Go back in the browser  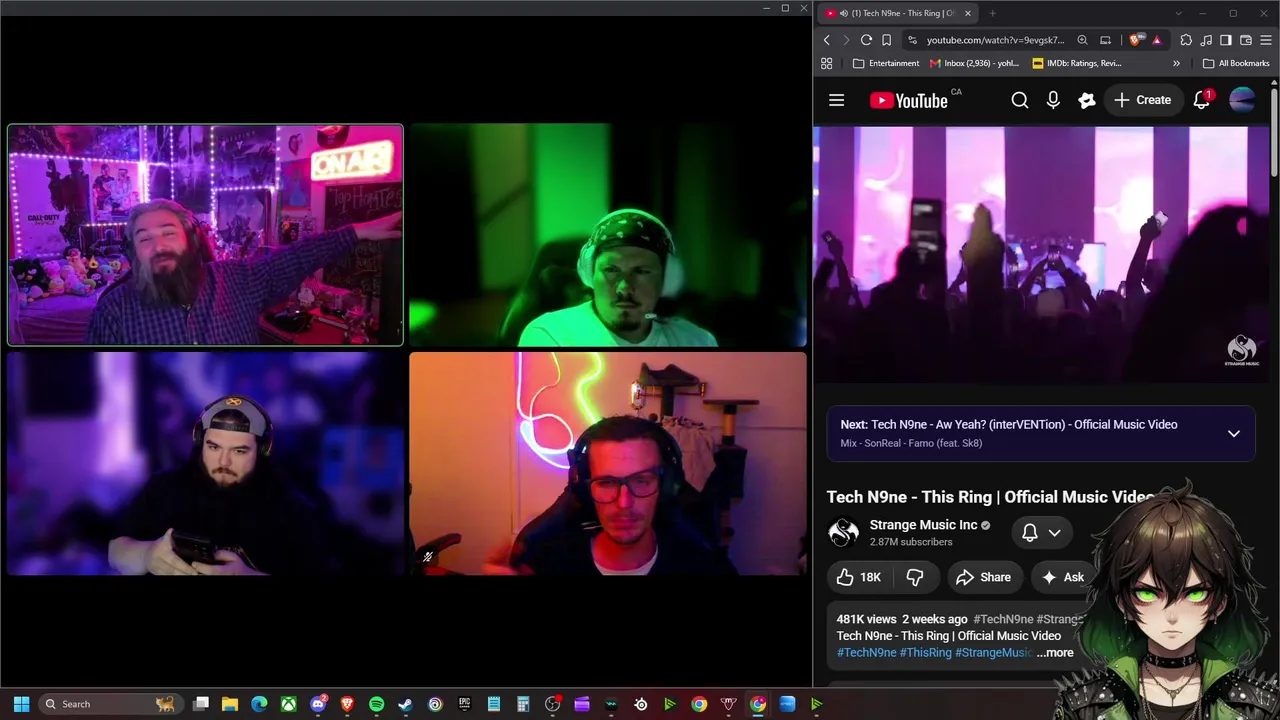pos(827,40)
